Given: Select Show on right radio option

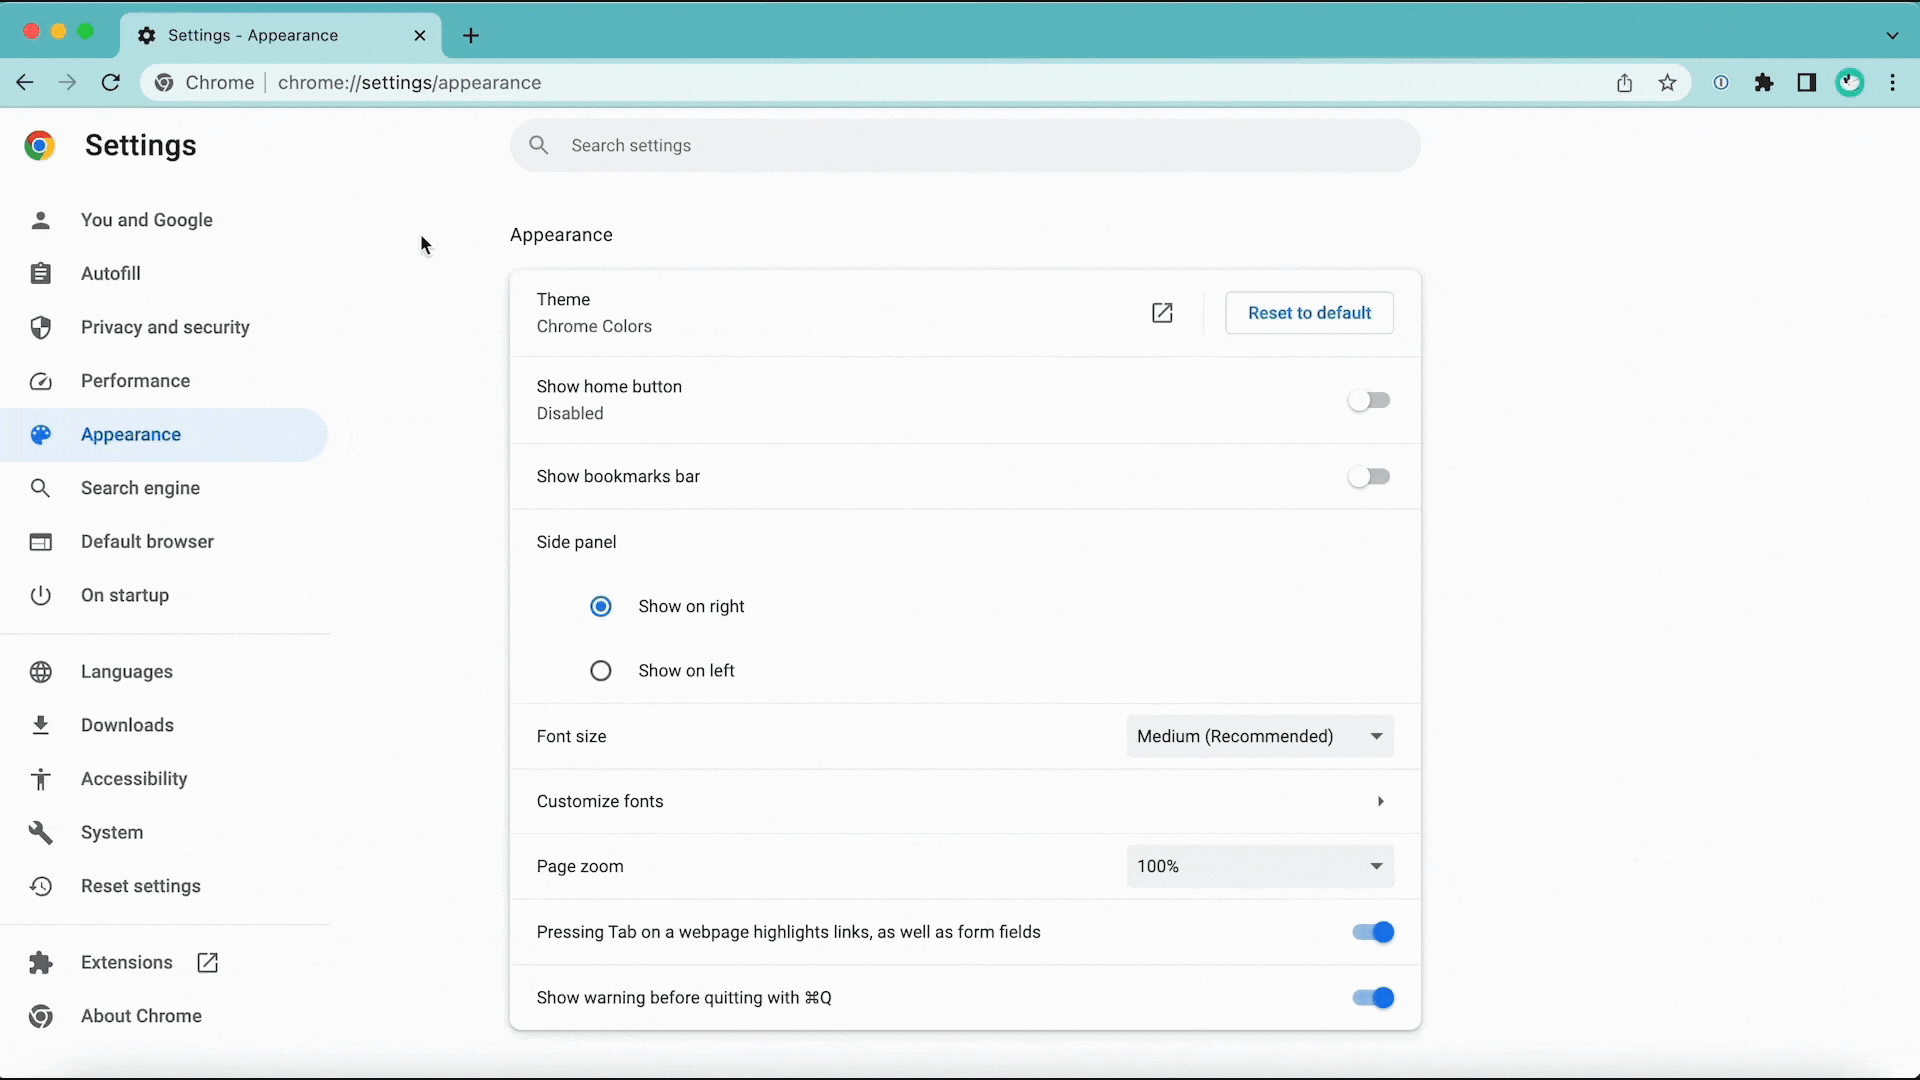Looking at the screenshot, I should point(601,607).
